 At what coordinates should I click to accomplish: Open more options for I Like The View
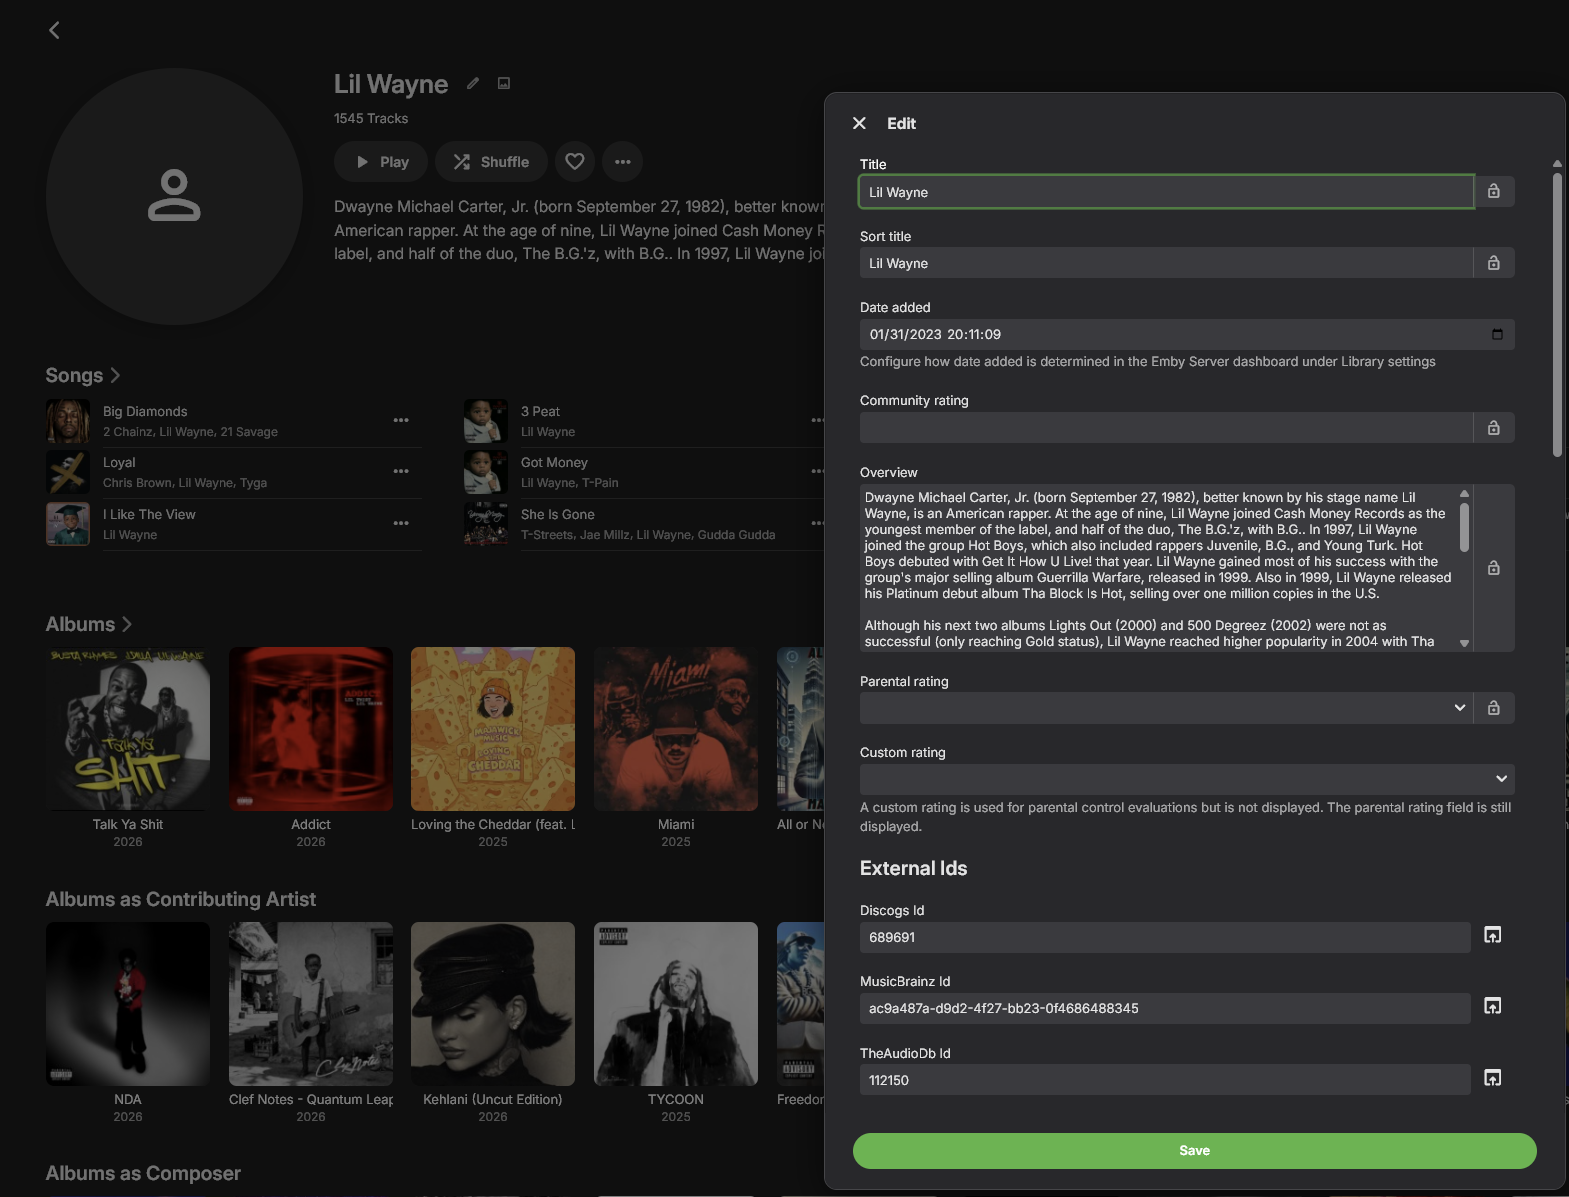coord(401,523)
